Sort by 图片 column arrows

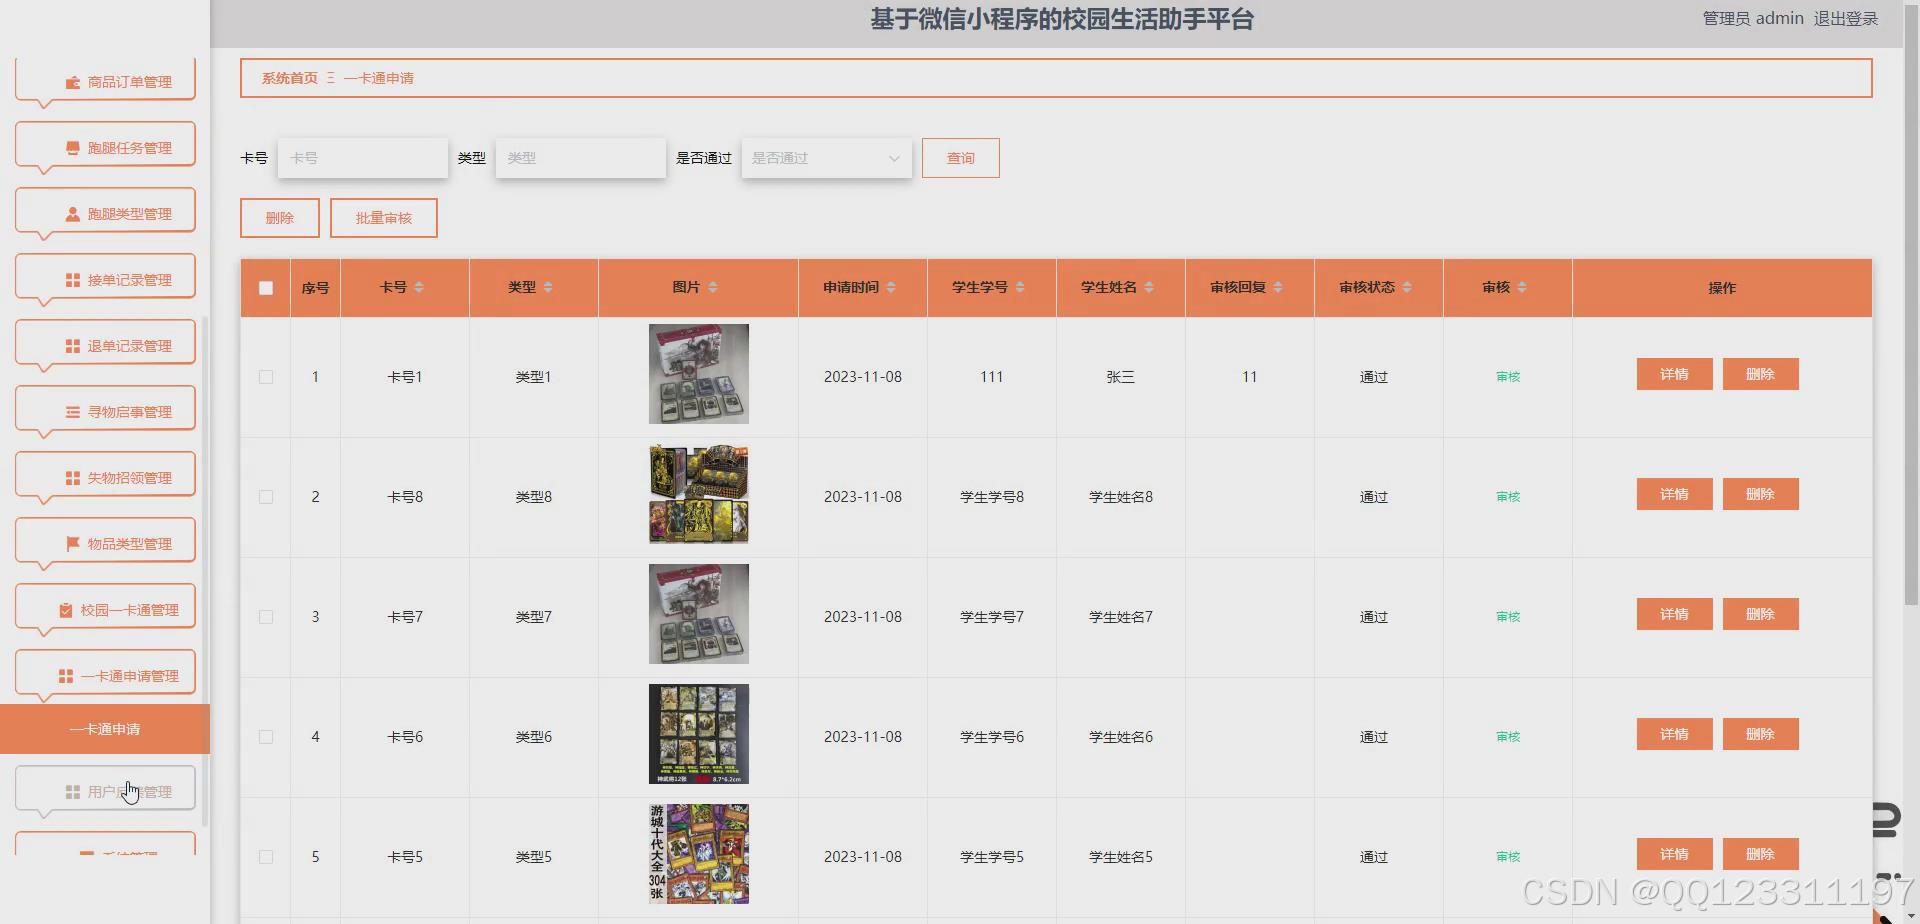point(713,287)
